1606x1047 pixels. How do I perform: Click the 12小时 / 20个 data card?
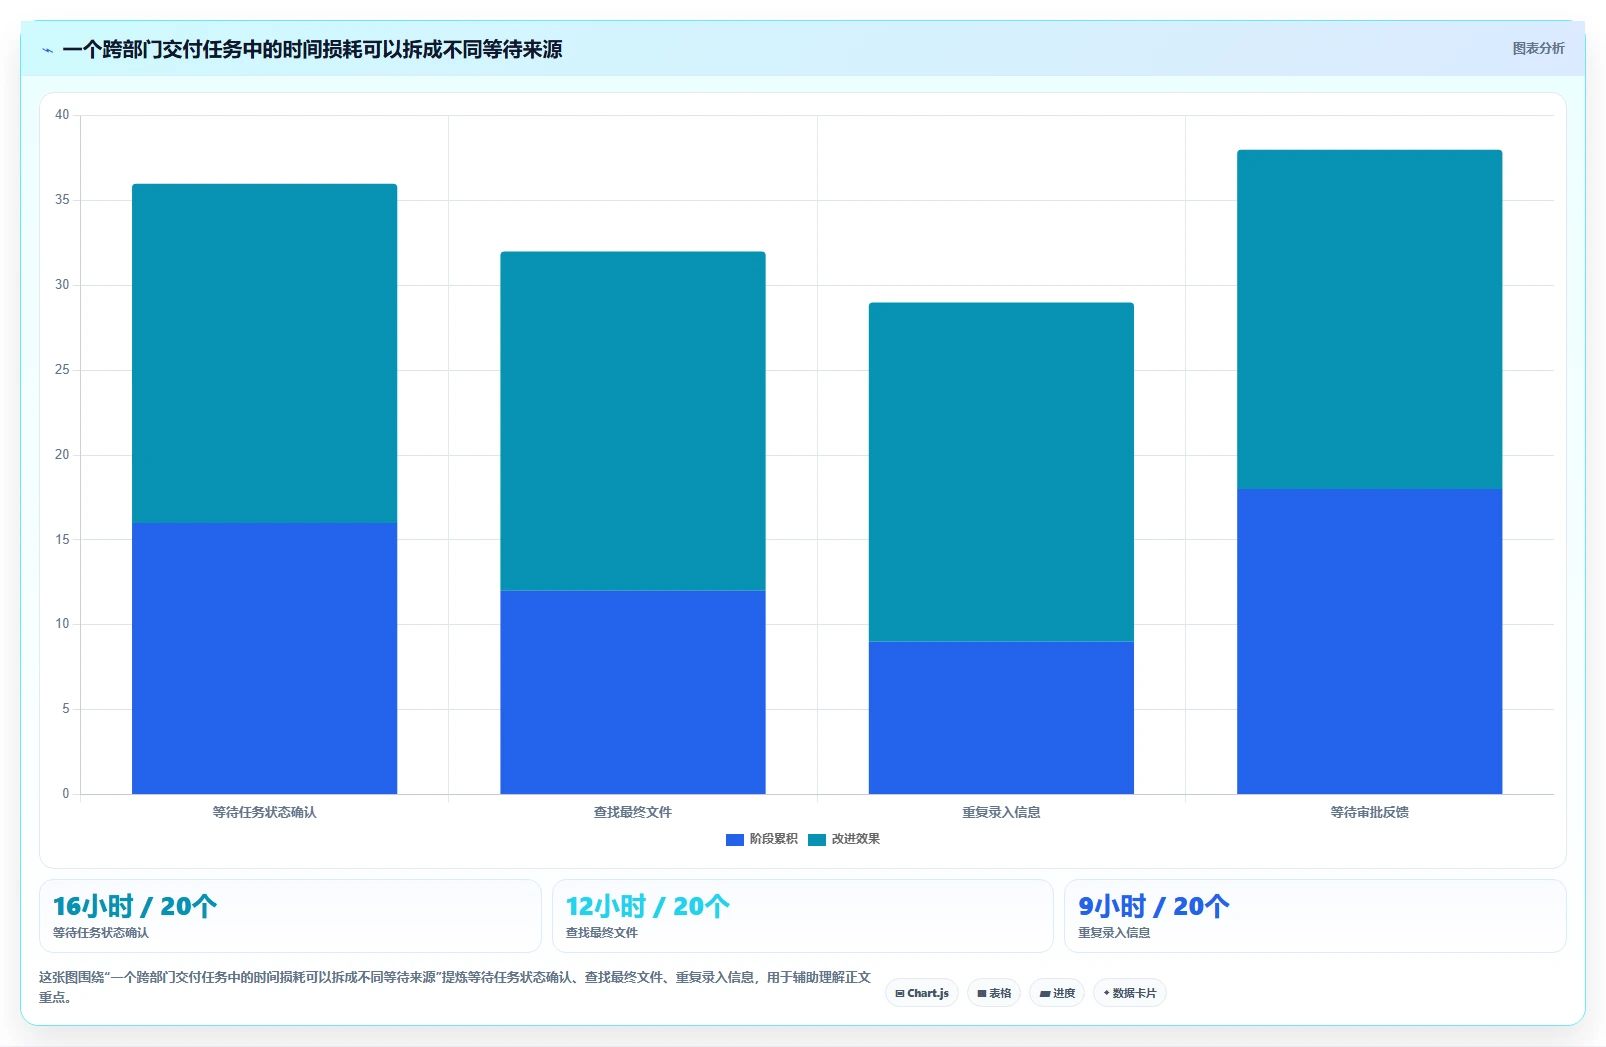coord(803,916)
